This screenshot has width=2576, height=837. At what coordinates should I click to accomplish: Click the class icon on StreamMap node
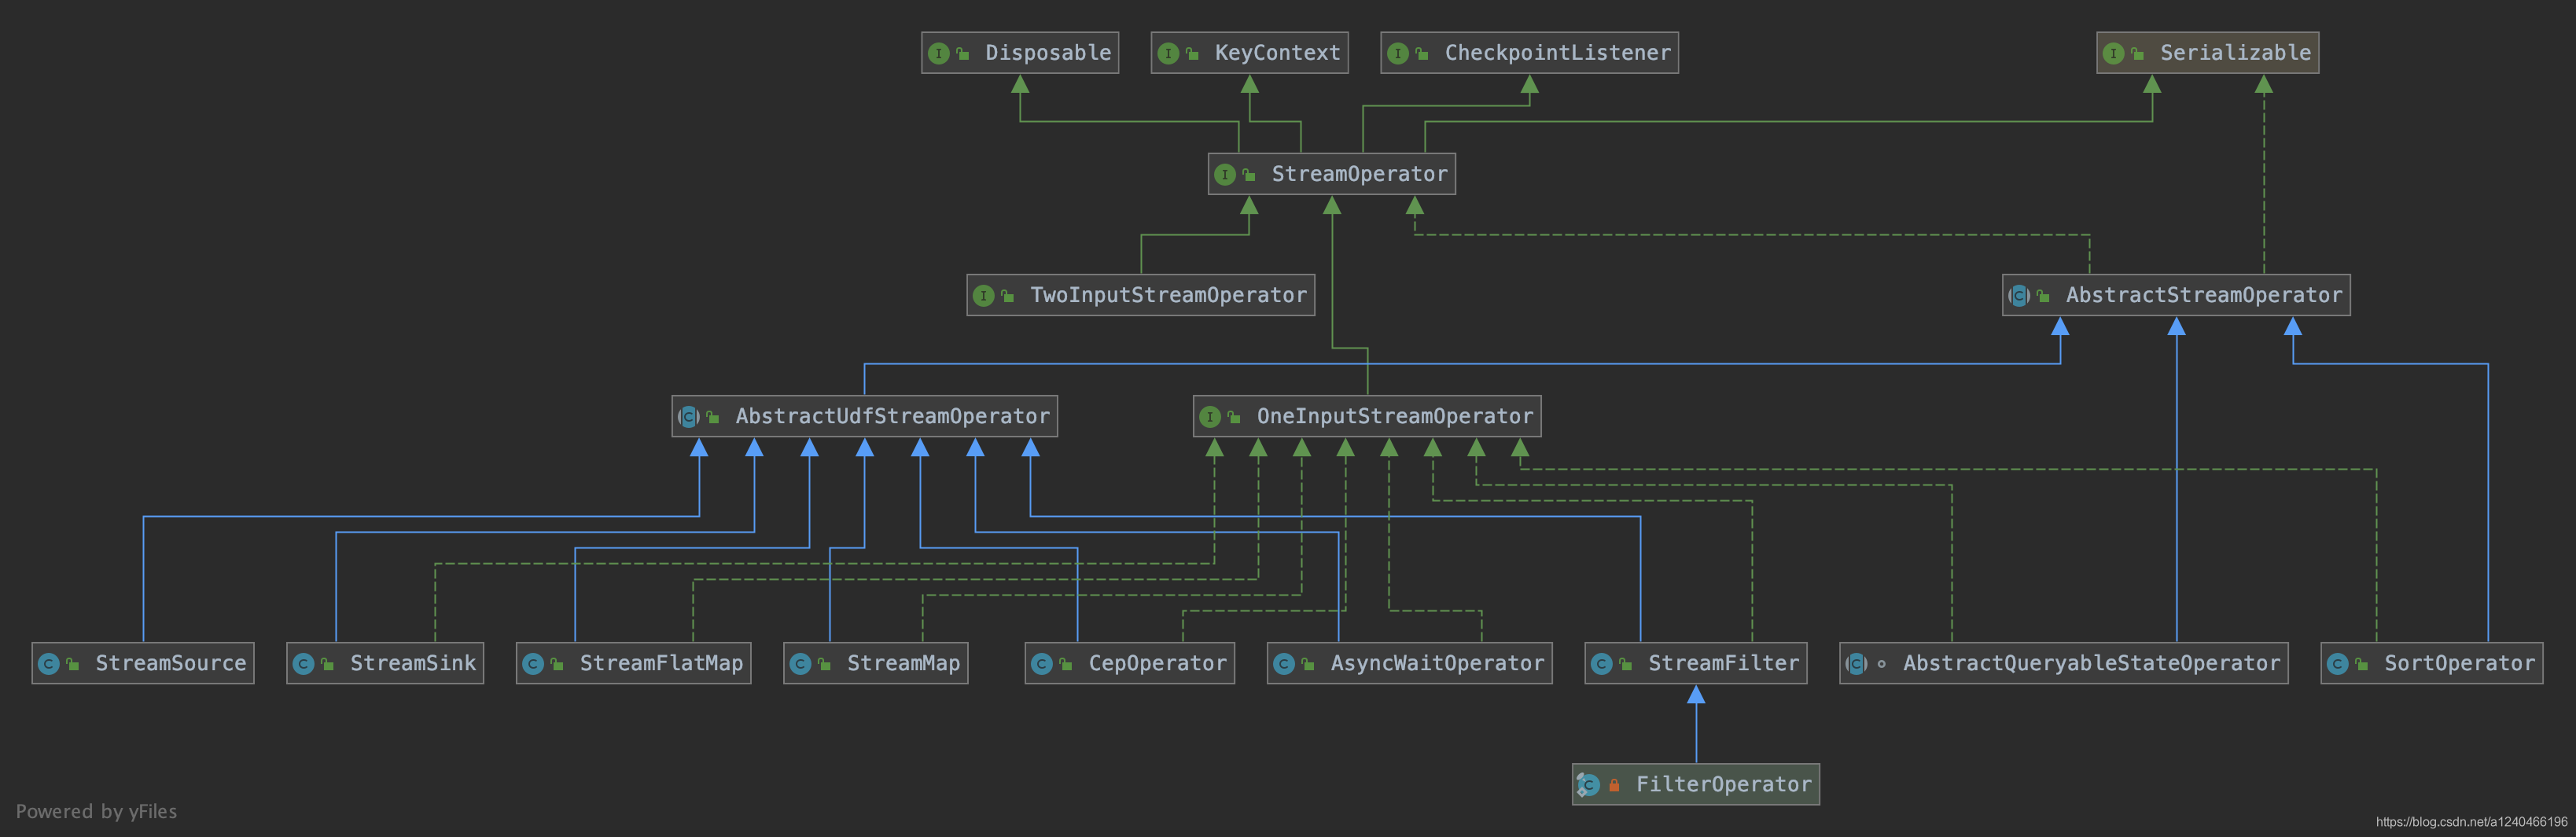(x=800, y=664)
